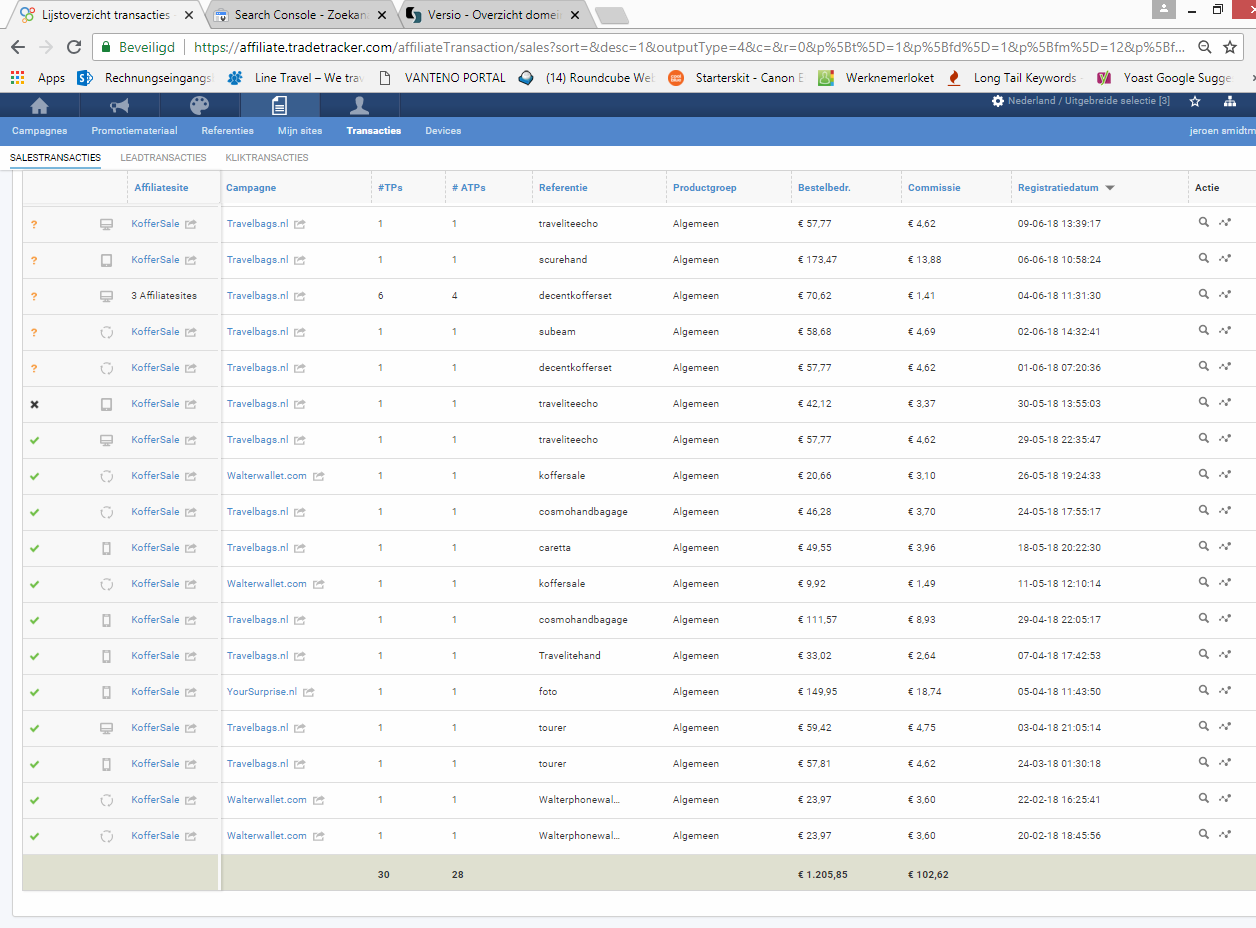
Task: Select the Salestransacties tab
Action: pos(55,158)
